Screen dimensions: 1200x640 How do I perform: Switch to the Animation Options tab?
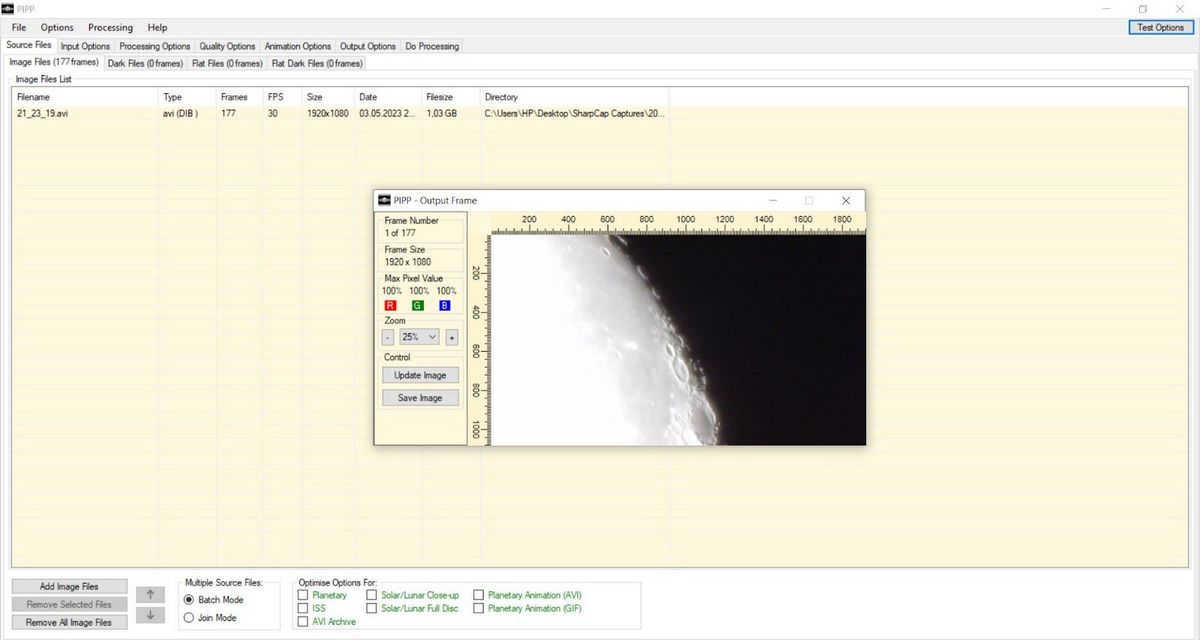298,46
